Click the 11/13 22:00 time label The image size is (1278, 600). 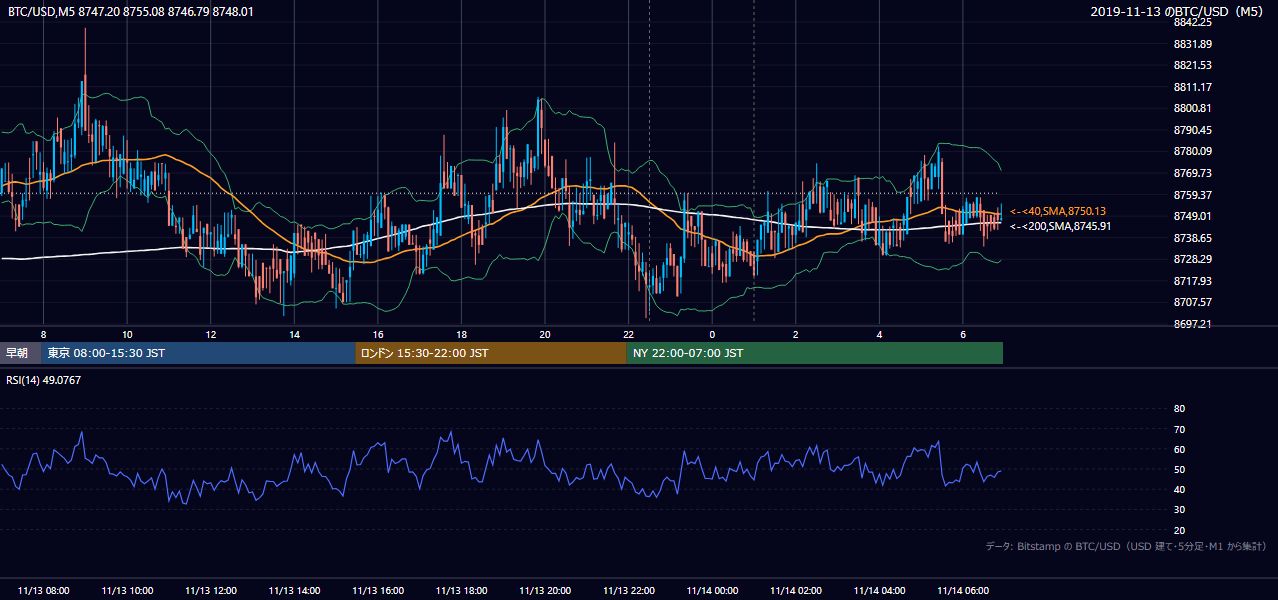628,591
